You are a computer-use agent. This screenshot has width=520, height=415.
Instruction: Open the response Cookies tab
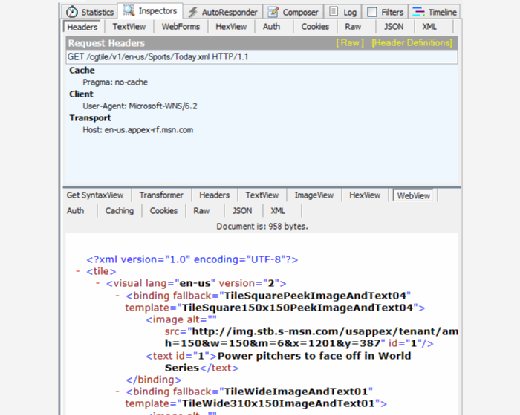164,211
